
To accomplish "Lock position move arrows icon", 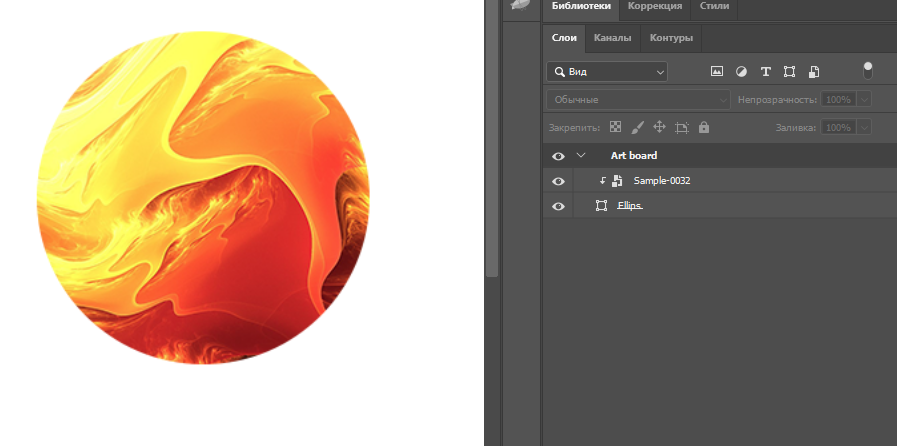I will click(659, 127).
